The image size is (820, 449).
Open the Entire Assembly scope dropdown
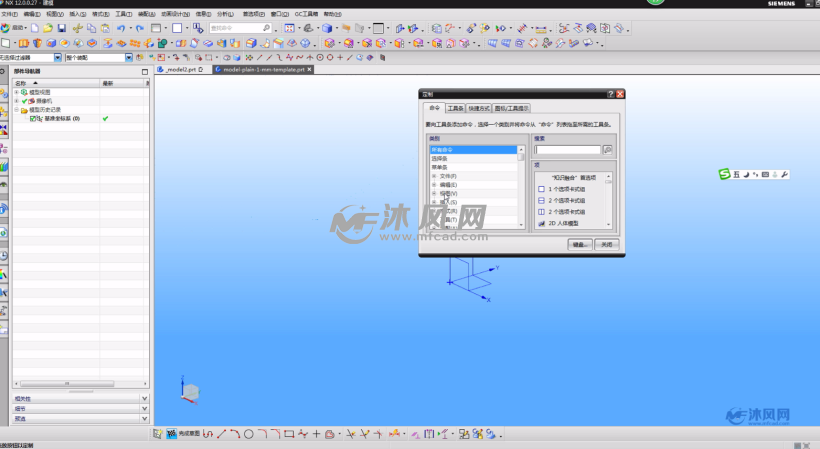129,57
